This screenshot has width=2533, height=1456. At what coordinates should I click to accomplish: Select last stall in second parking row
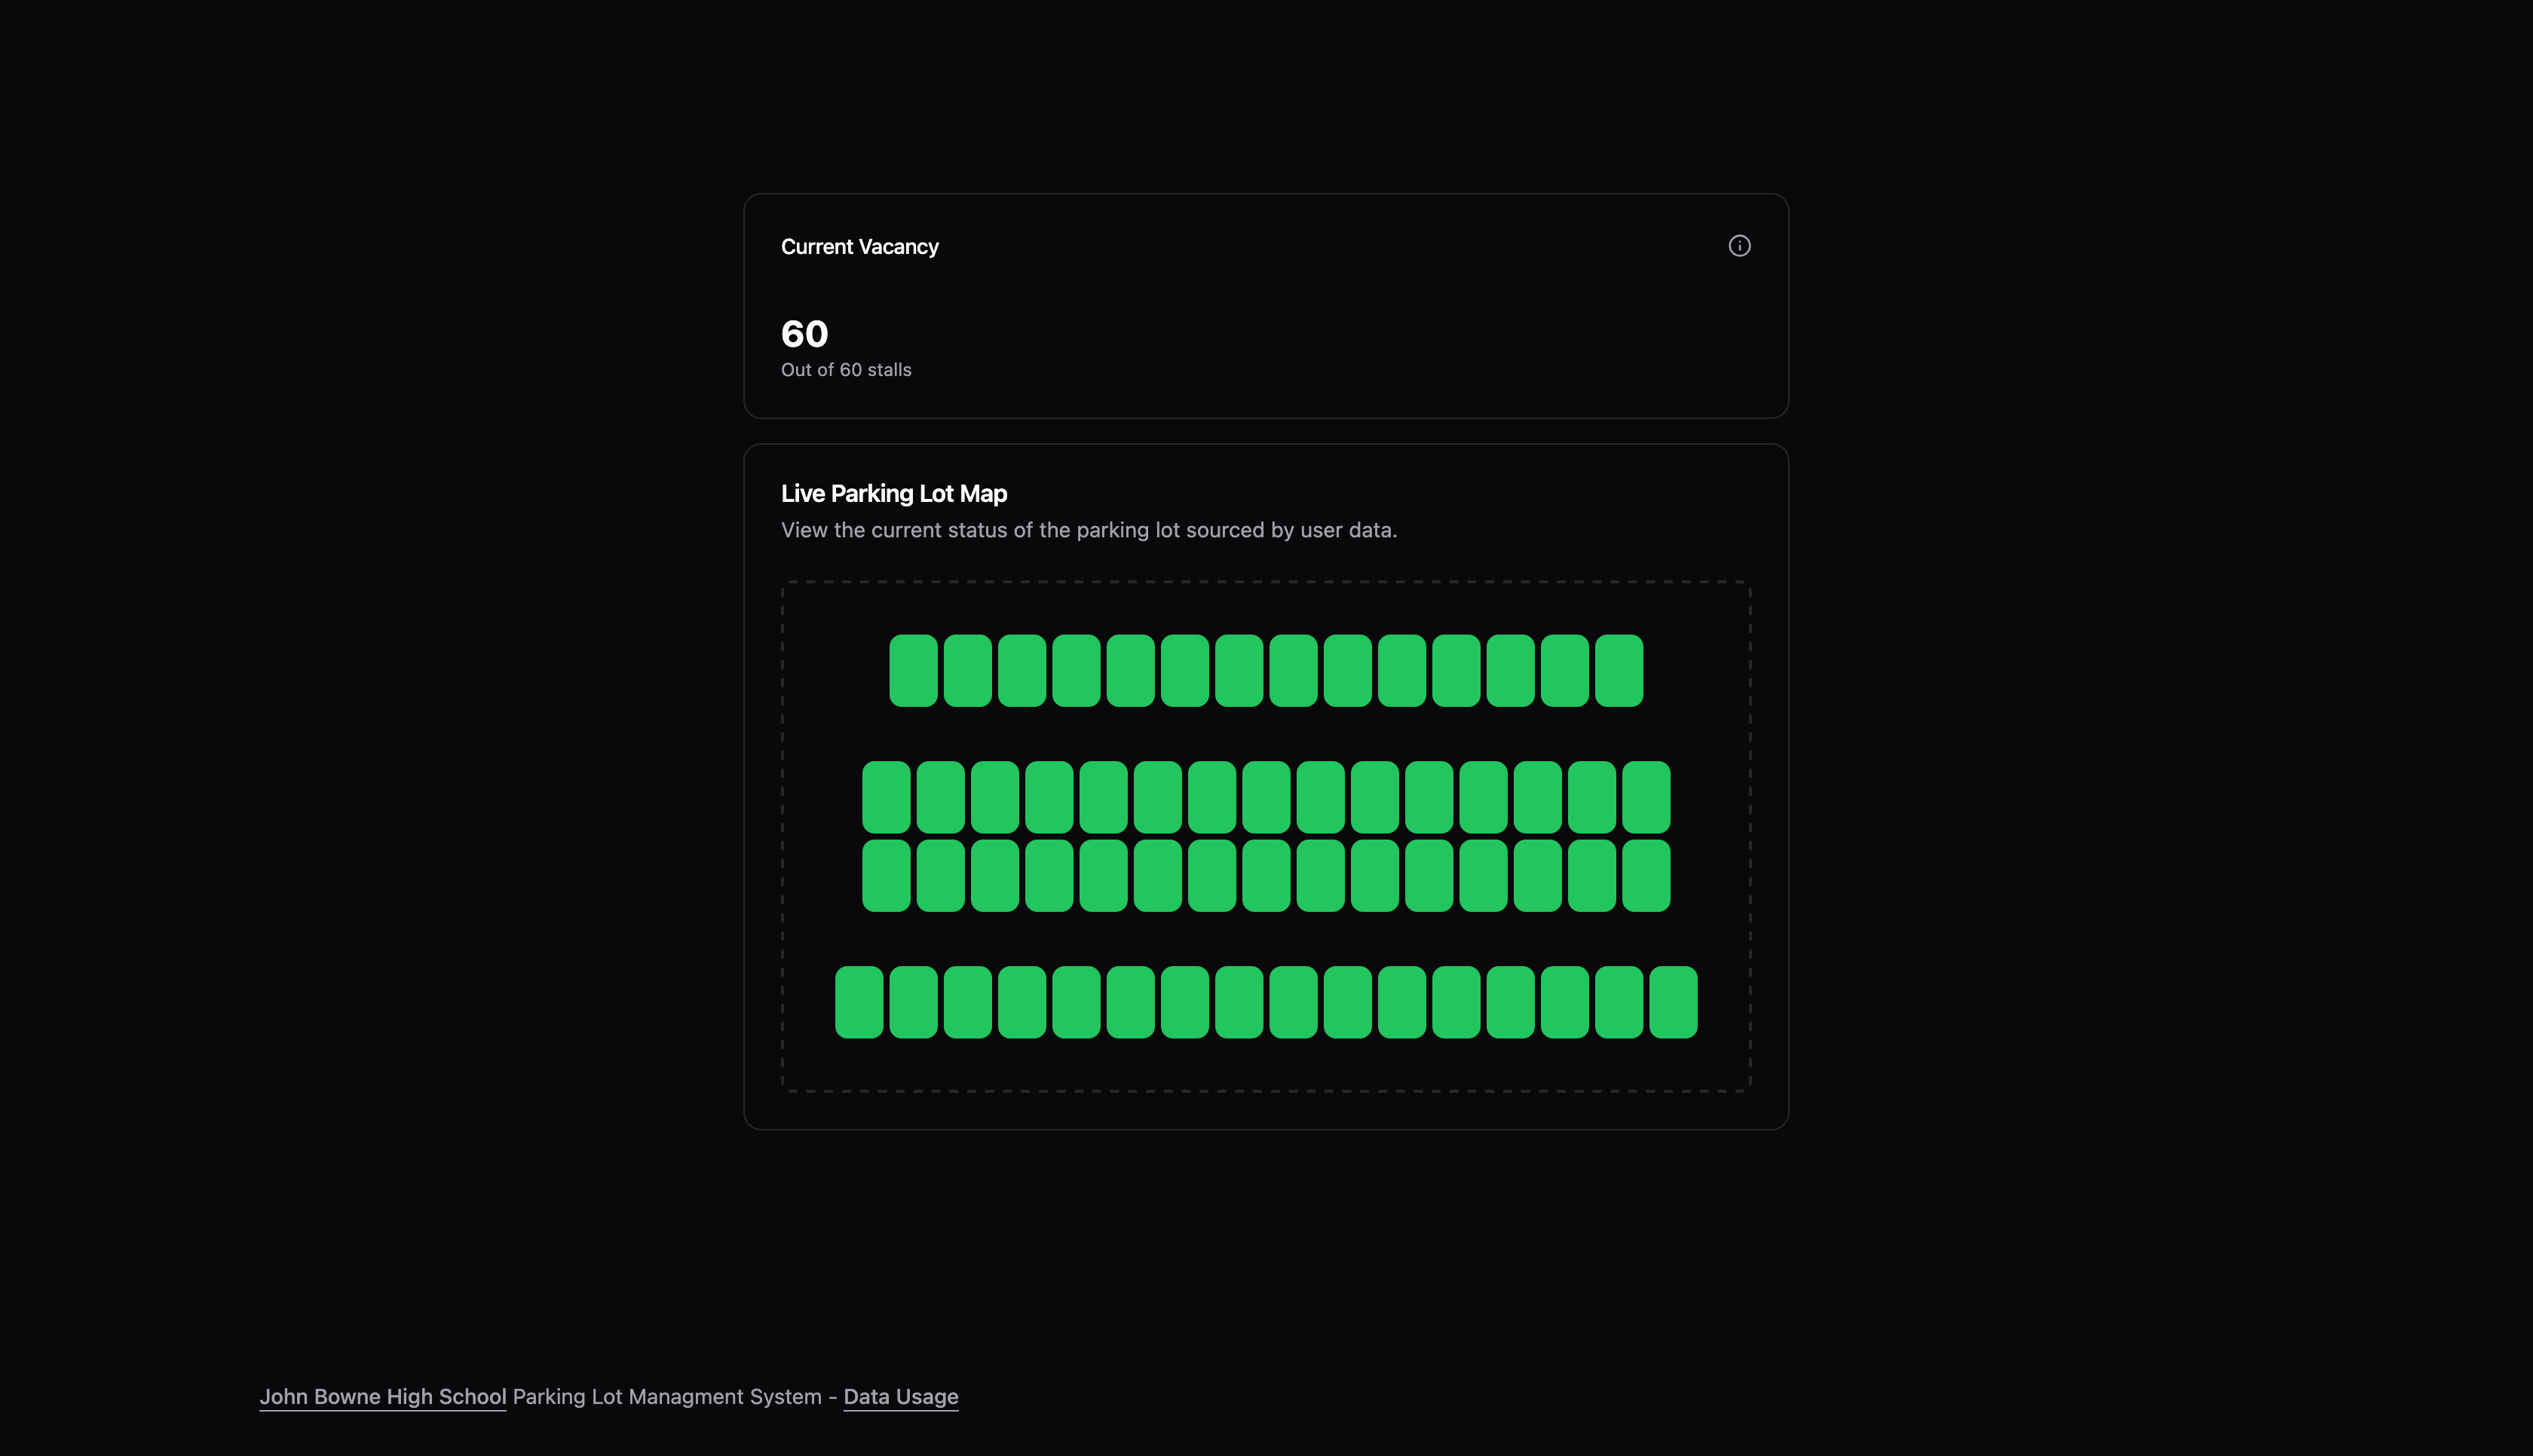1645,797
